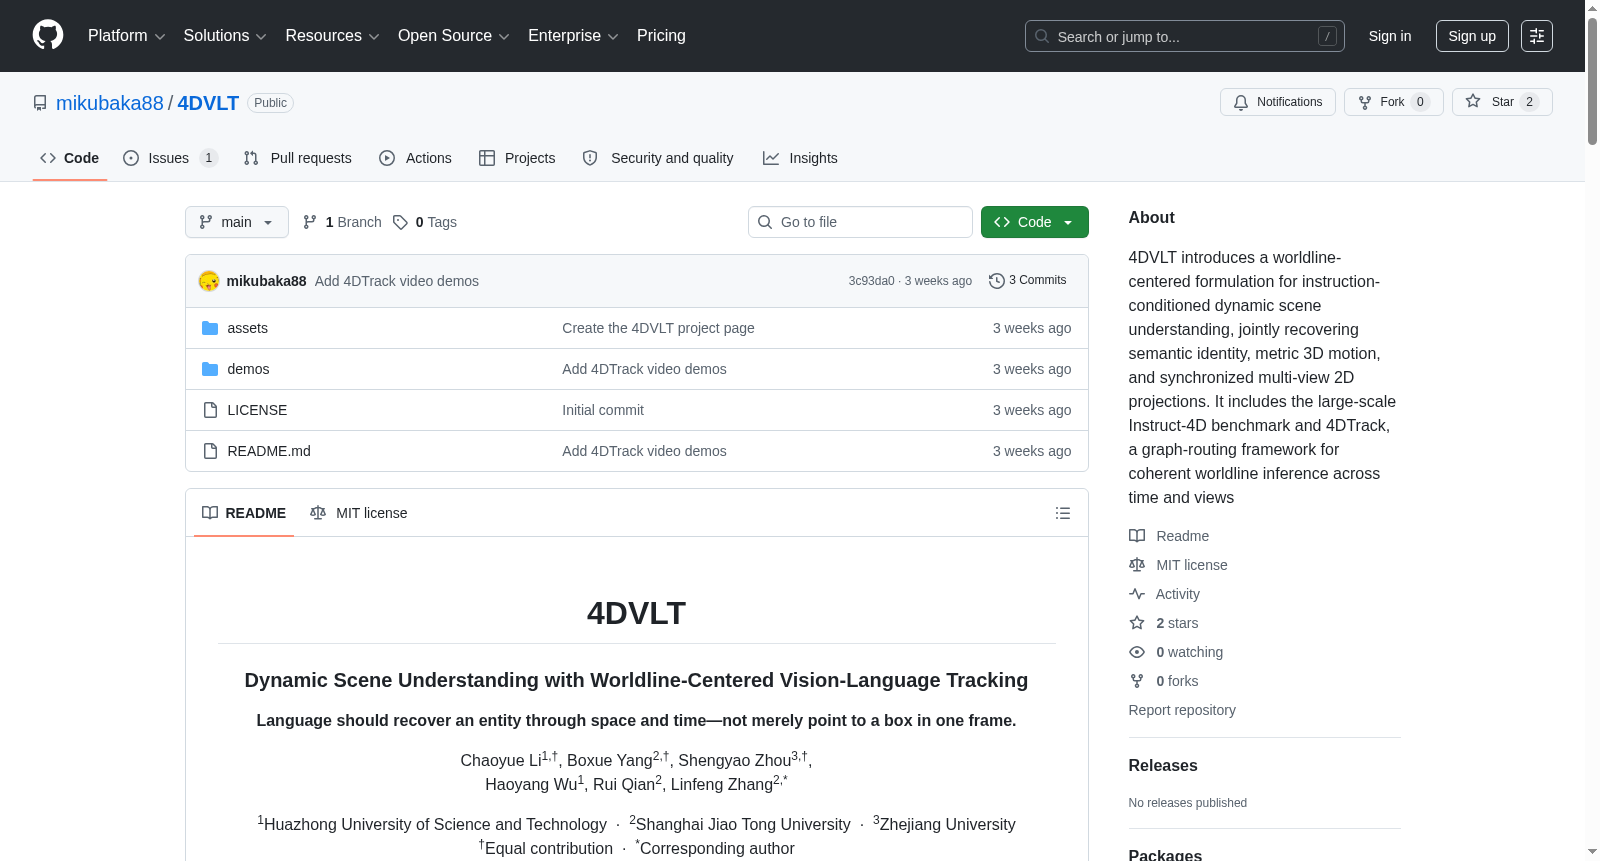Open the Readme link in About

pyautogui.click(x=1169, y=536)
